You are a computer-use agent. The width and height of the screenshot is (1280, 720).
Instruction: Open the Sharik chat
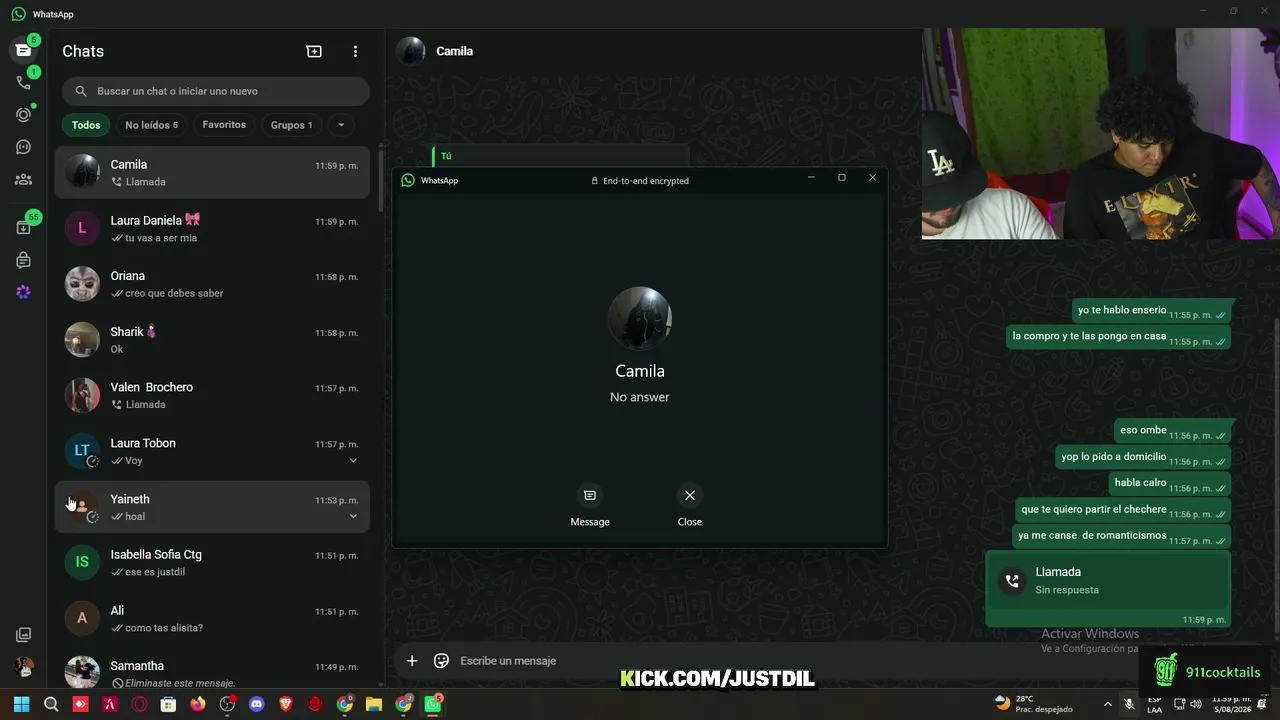point(212,340)
